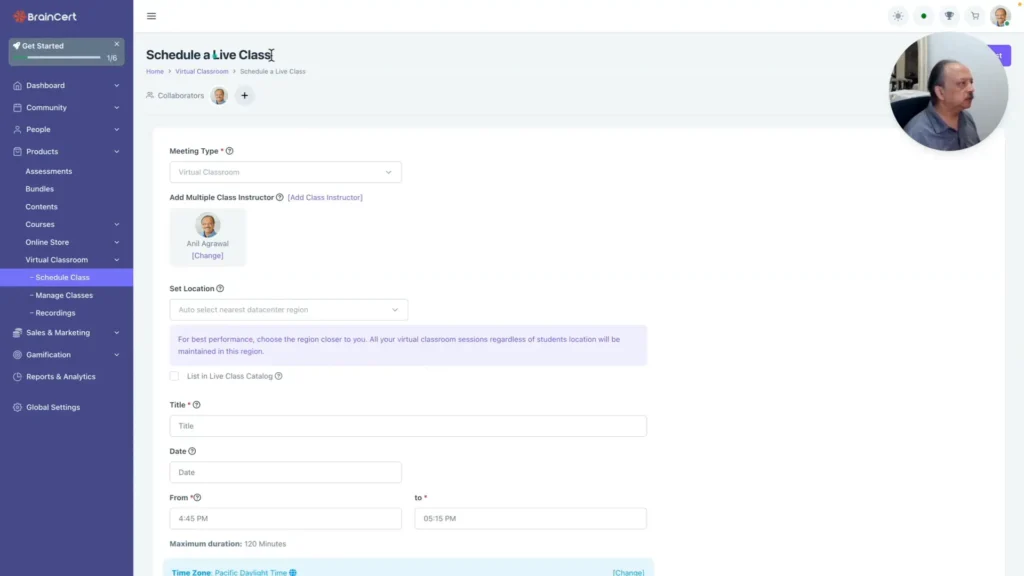
Task: Add a collaborator with plus button
Action: pyautogui.click(x=244, y=95)
